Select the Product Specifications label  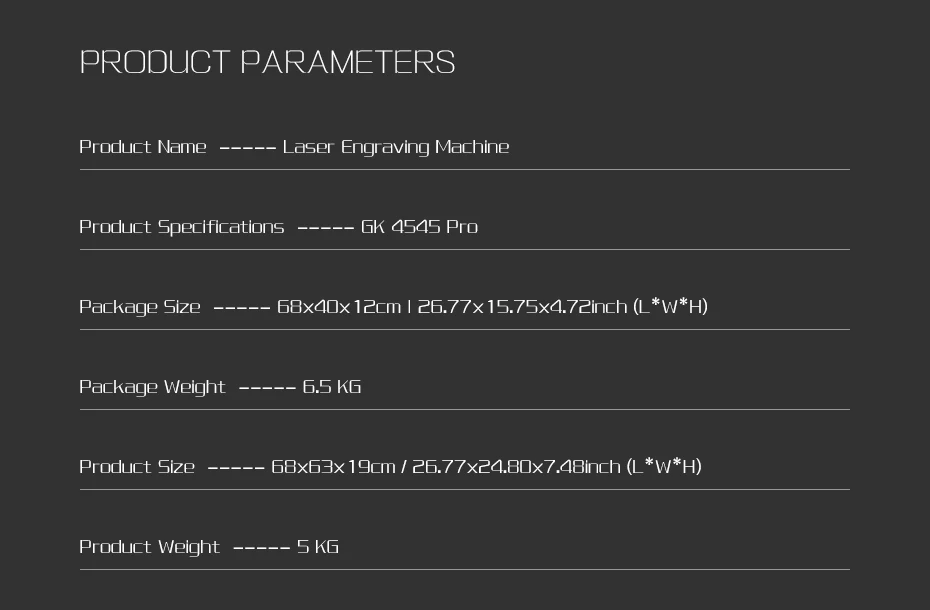coord(181,227)
